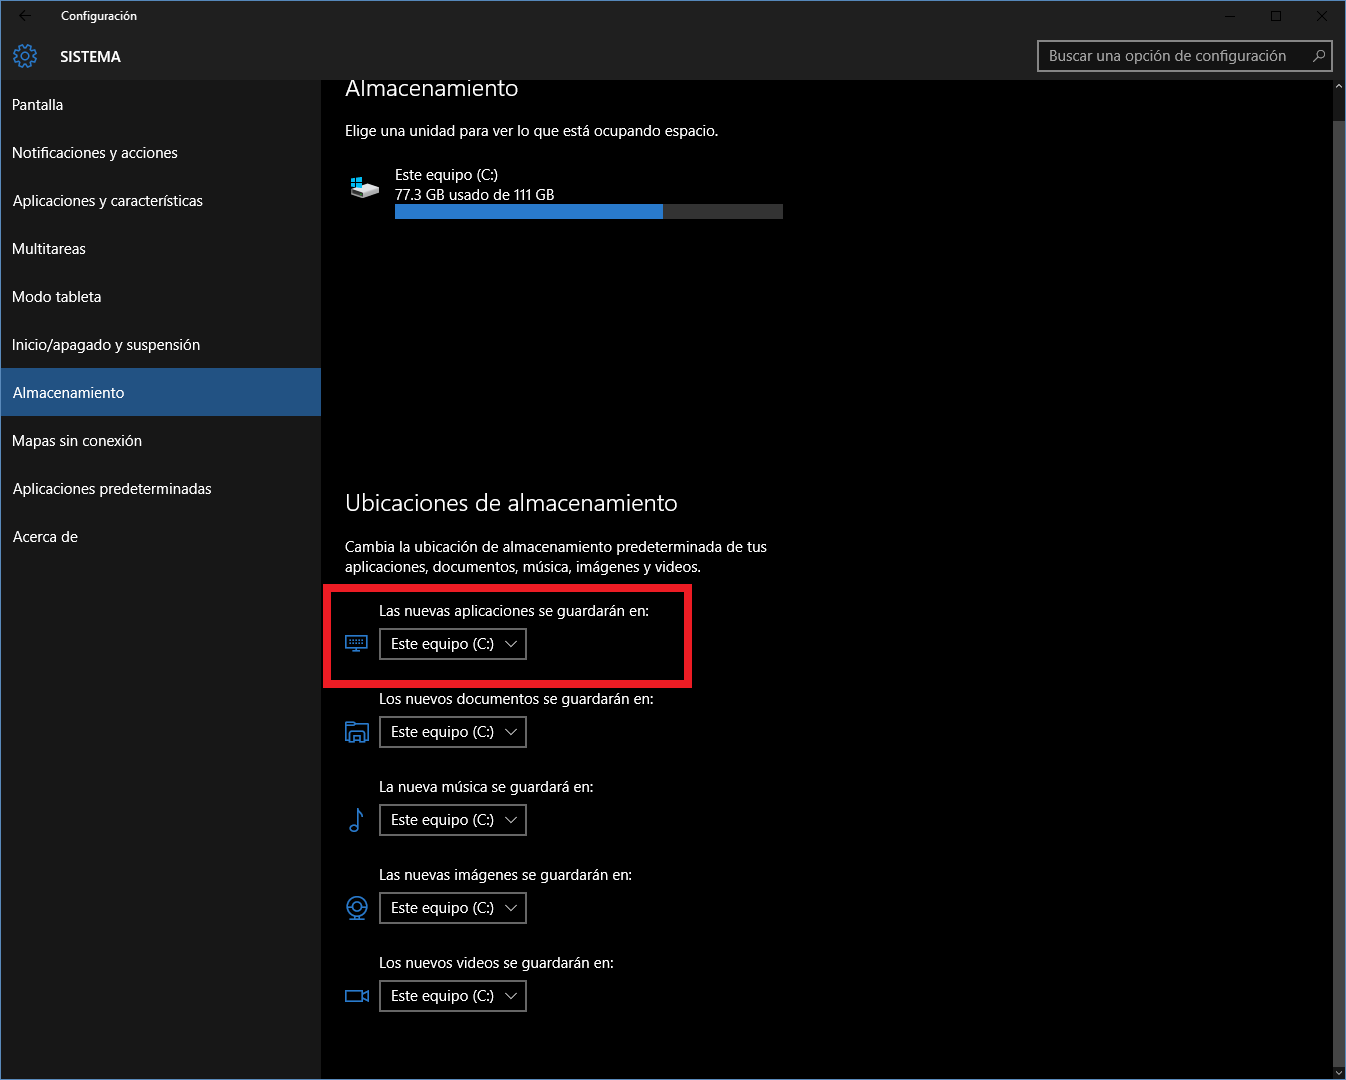
Task: Click the music note icon
Action: [x=356, y=820]
